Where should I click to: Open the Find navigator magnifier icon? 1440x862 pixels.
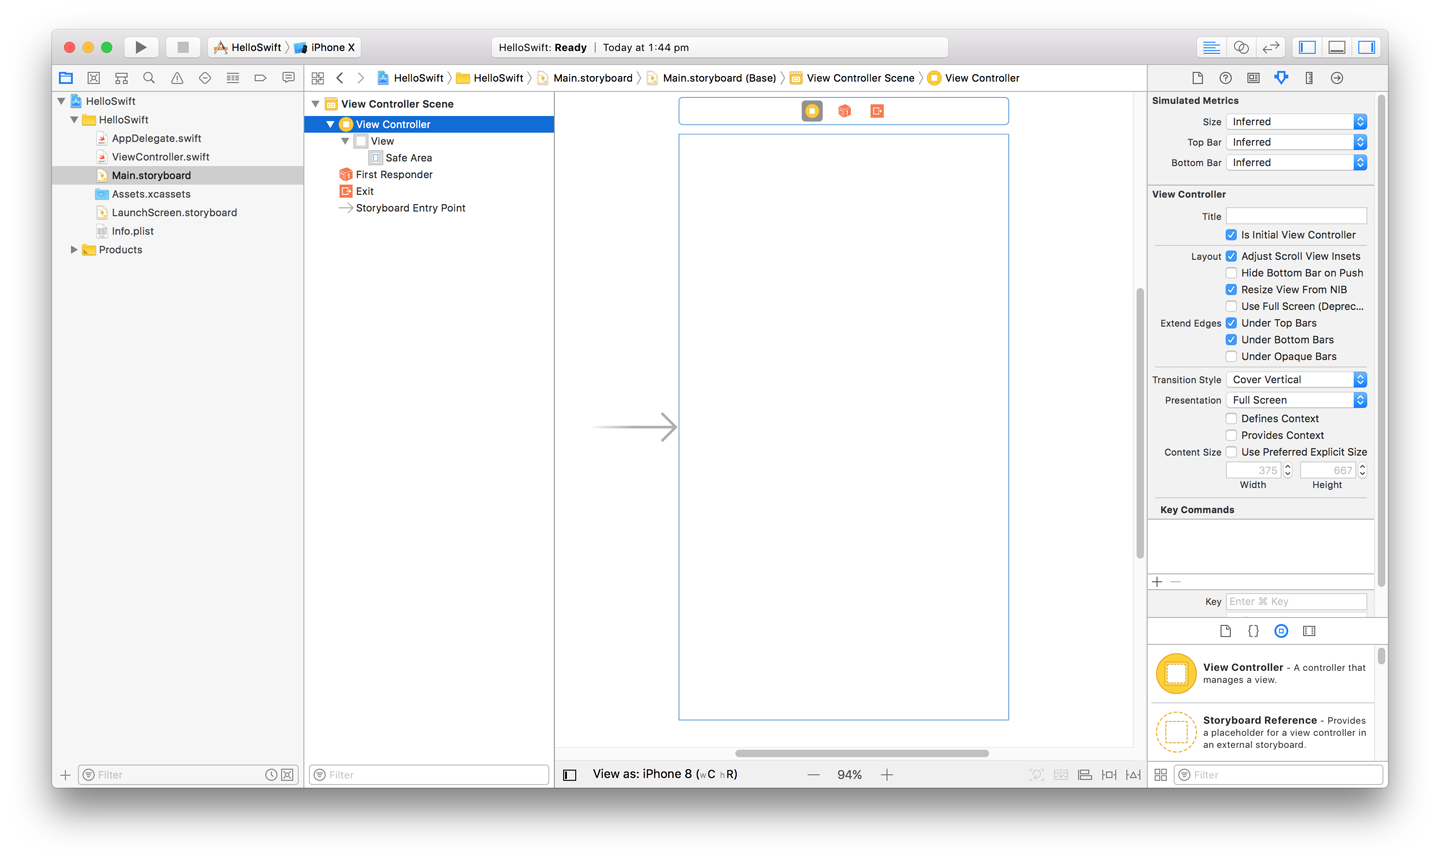point(149,78)
